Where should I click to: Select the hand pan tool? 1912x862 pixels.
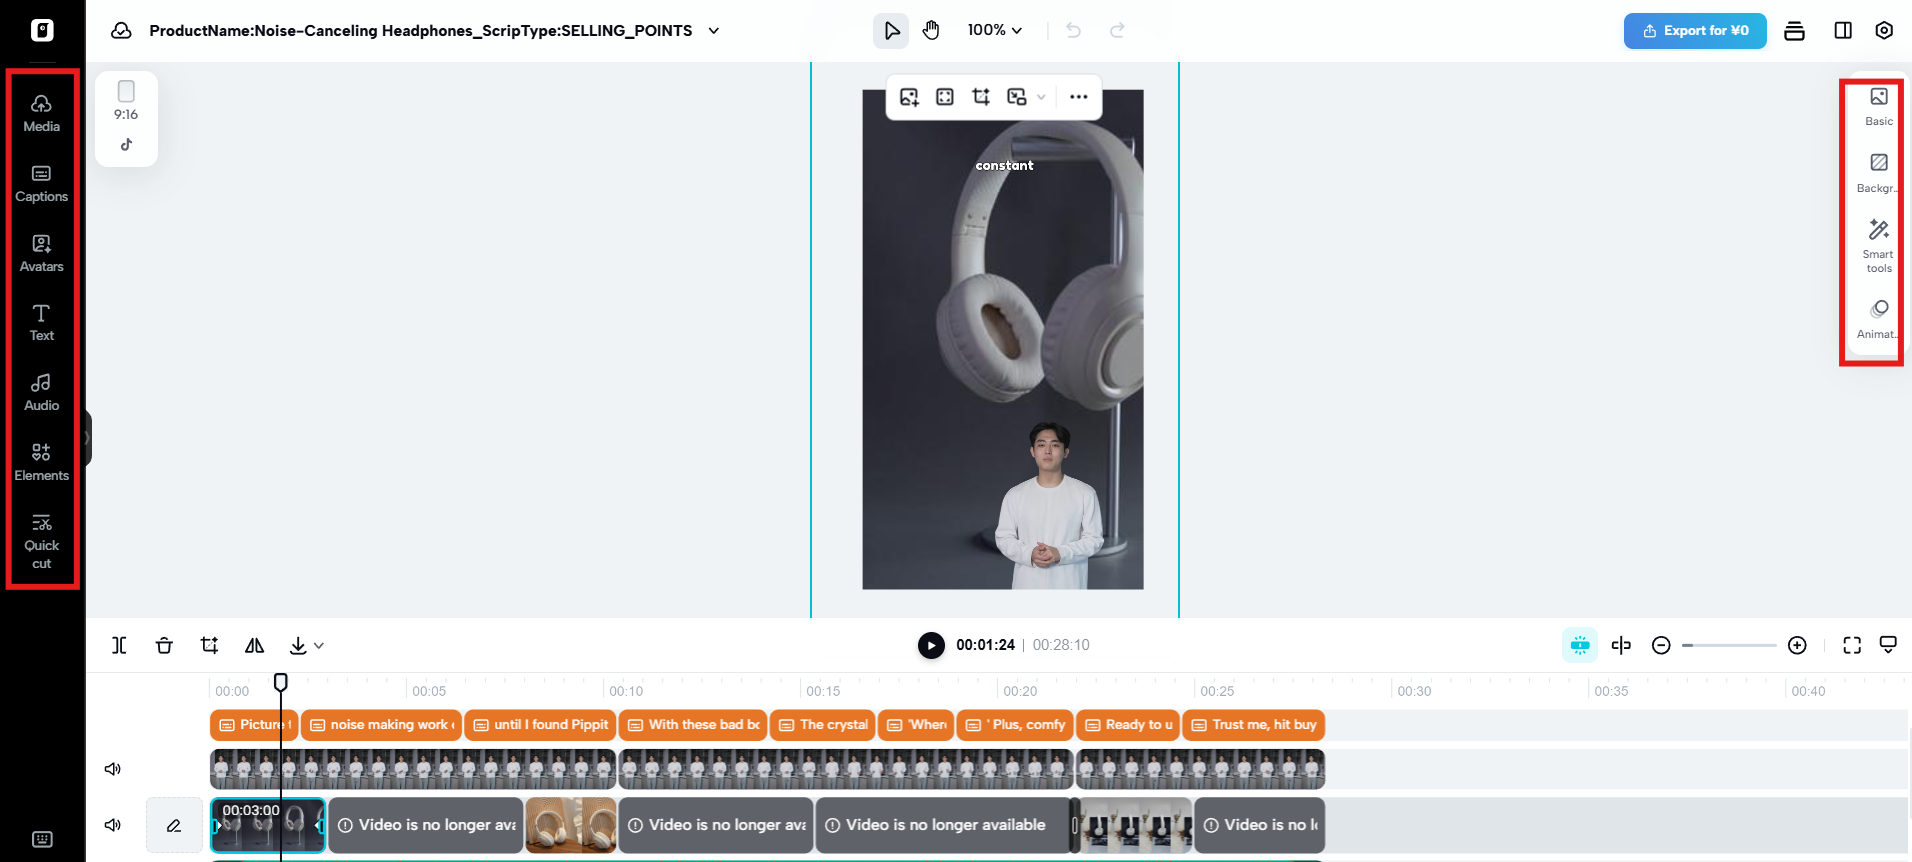pyautogui.click(x=931, y=31)
